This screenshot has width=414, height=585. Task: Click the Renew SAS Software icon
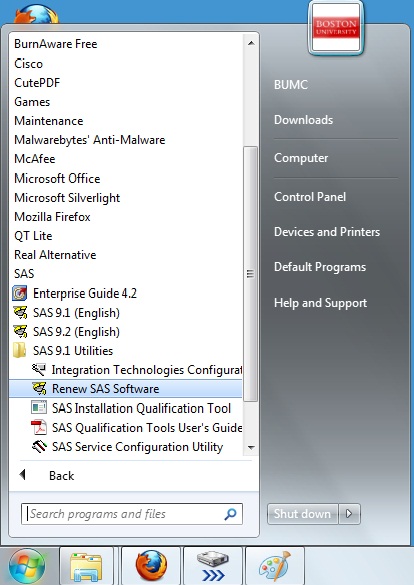[39, 389]
